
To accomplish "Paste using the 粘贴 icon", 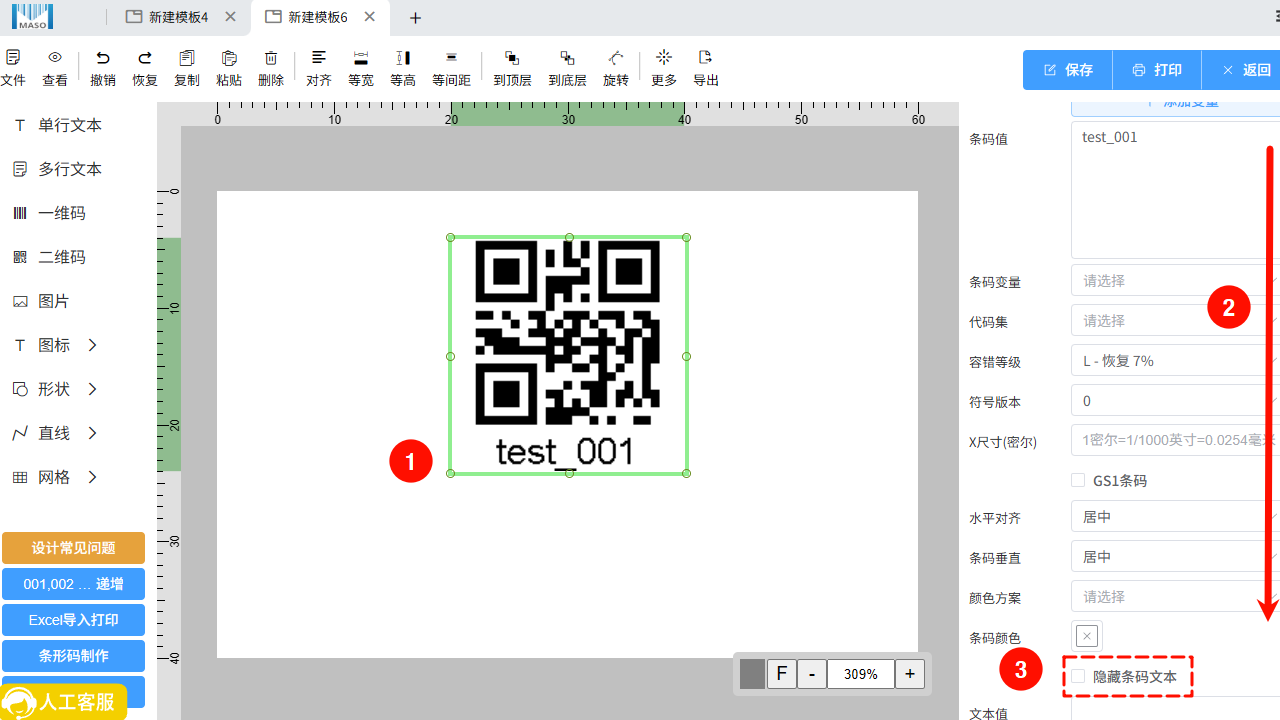I will point(229,68).
